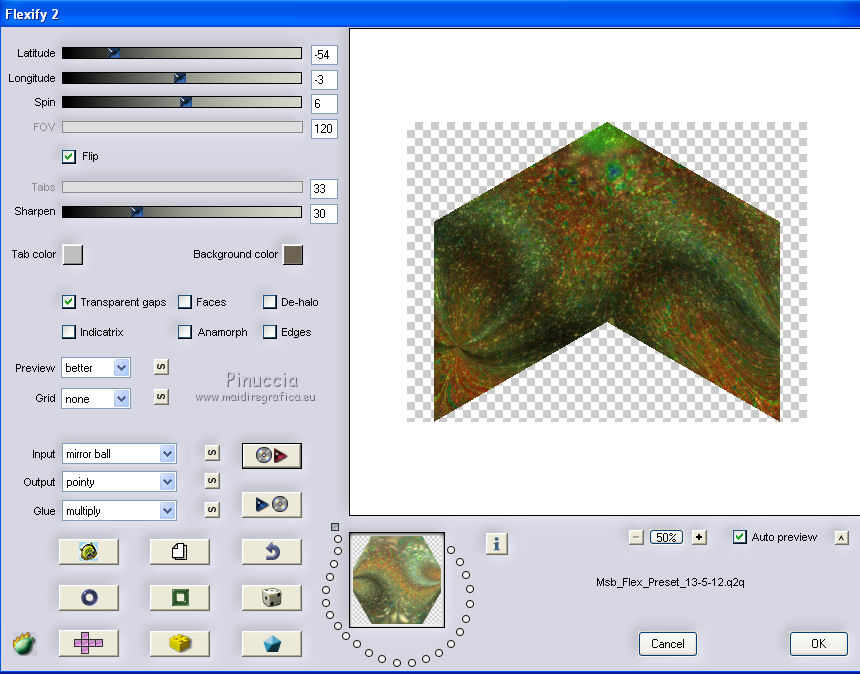Click the Msb_Flex_Preset_13-5-12.q2q preset name
This screenshot has width=860, height=674.
(x=670, y=582)
